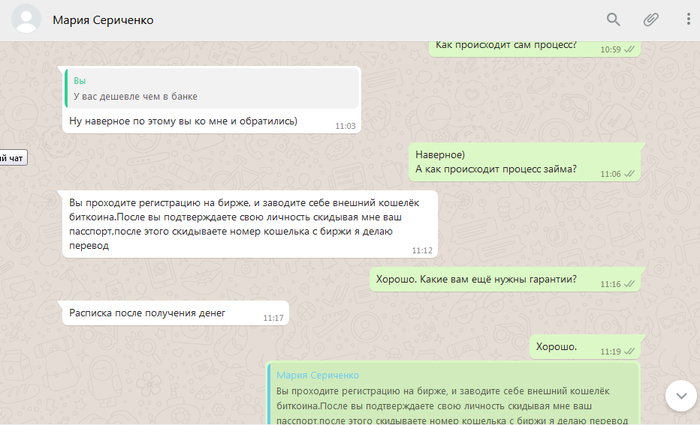Click the read ticks next to 10:59

[630, 49]
